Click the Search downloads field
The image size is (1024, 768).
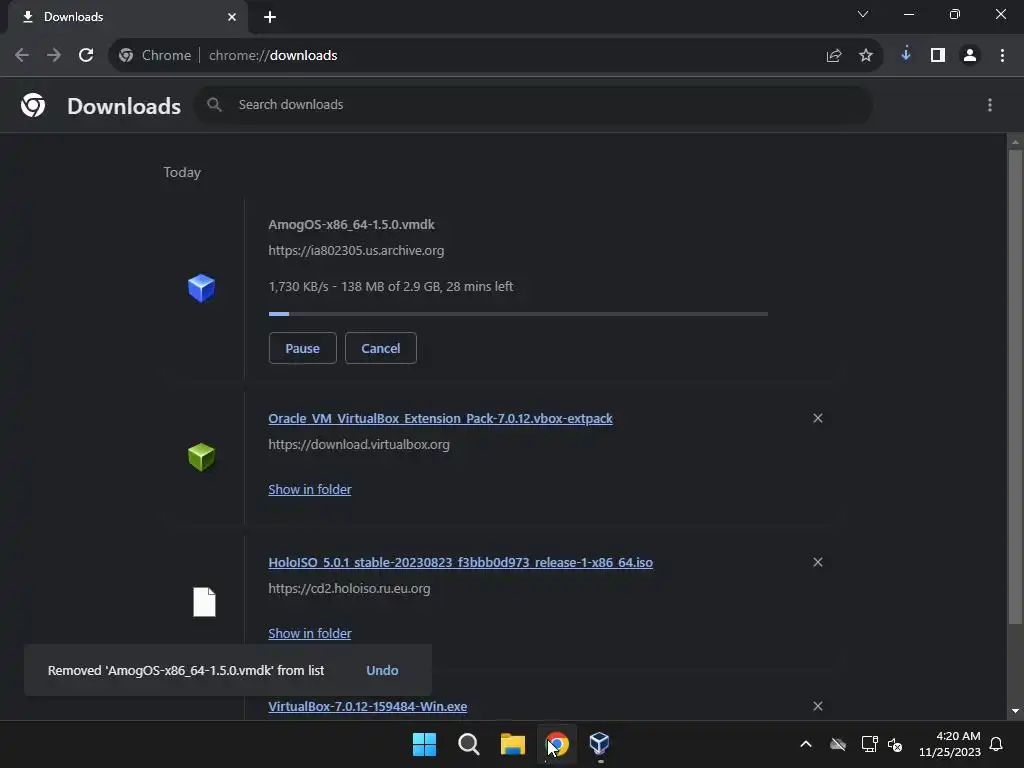[533, 104]
